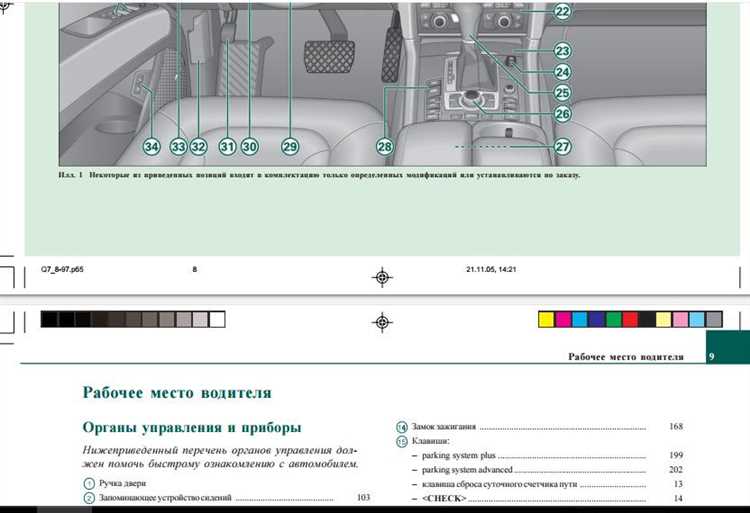
Task: Select the "<CHECK>" button entry
Action: (444, 498)
